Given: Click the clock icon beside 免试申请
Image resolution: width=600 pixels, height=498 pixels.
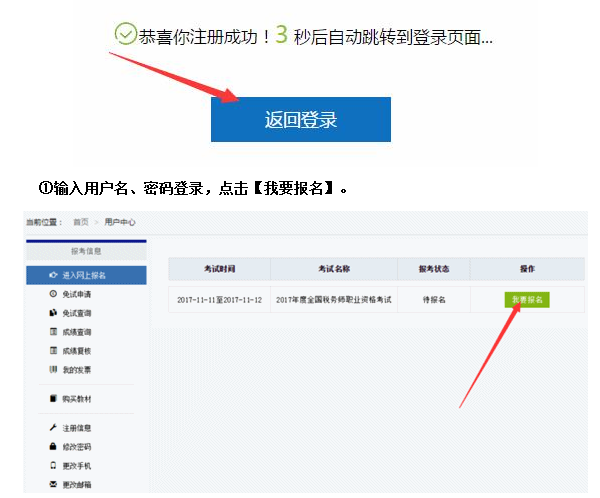Looking at the screenshot, I should pos(53,293).
